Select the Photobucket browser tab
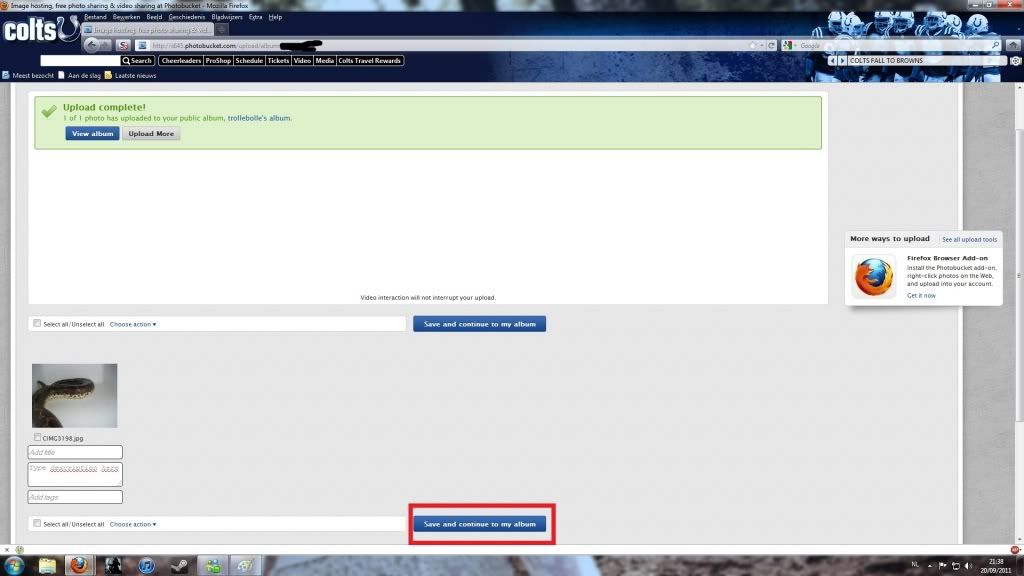This screenshot has width=1024, height=576. click(148, 30)
